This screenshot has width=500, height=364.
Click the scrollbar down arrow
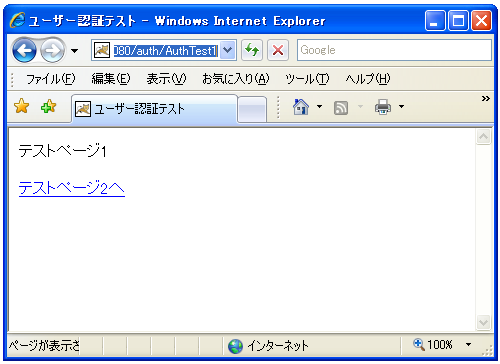coord(483,322)
